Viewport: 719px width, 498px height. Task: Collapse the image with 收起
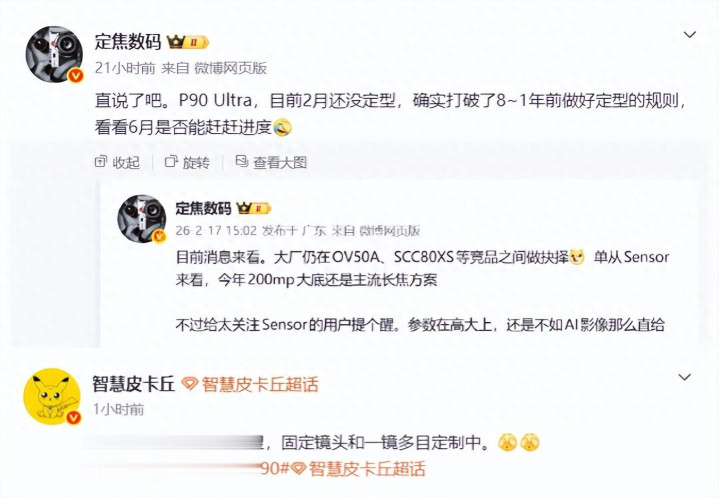[117, 162]
